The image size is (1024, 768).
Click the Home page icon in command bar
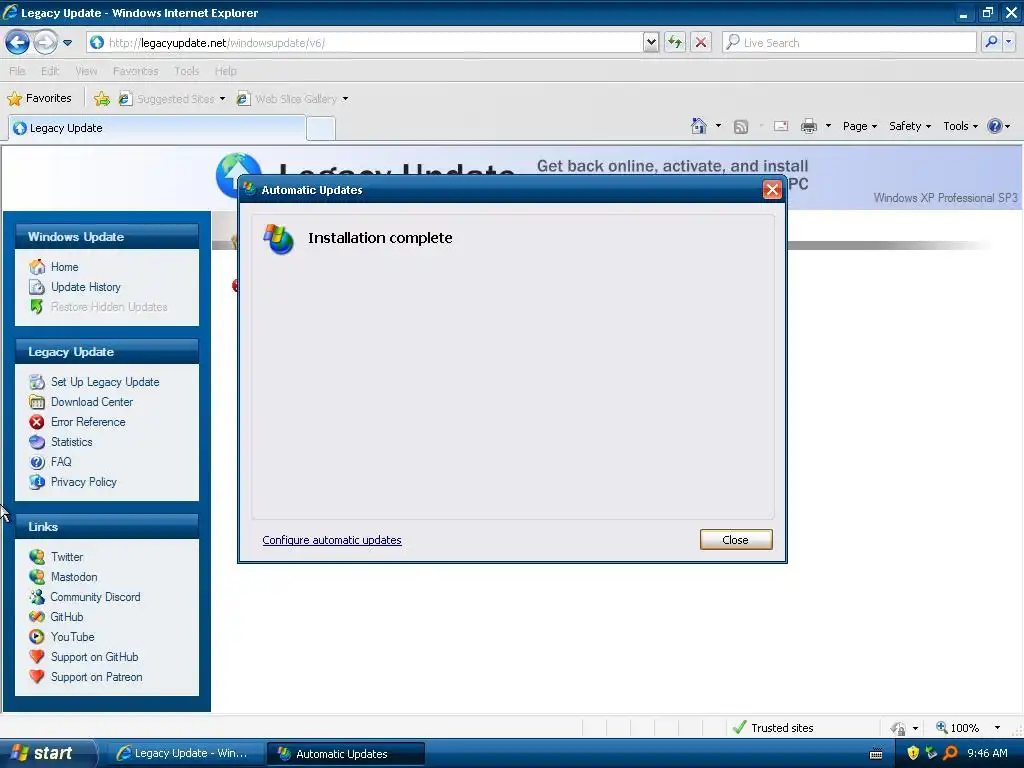[x=699, y=126]
